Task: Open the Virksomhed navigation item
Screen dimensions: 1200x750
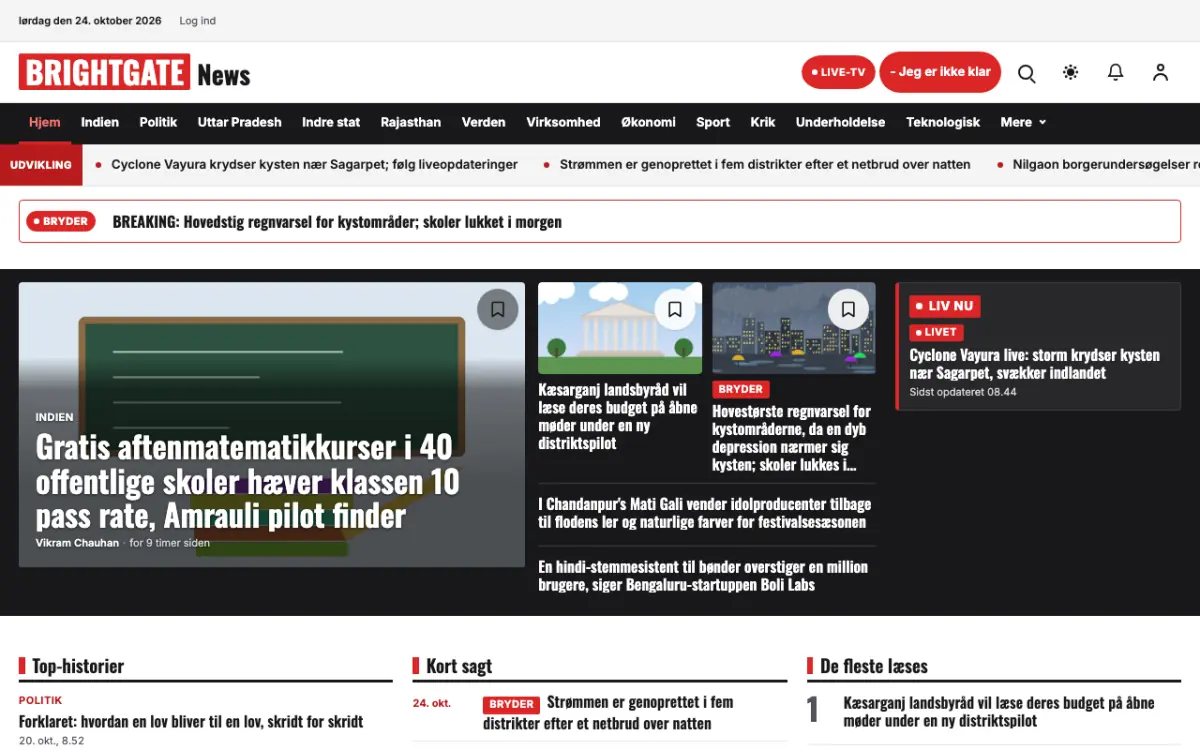Action: pyautogui.click(x=563, y=122)
